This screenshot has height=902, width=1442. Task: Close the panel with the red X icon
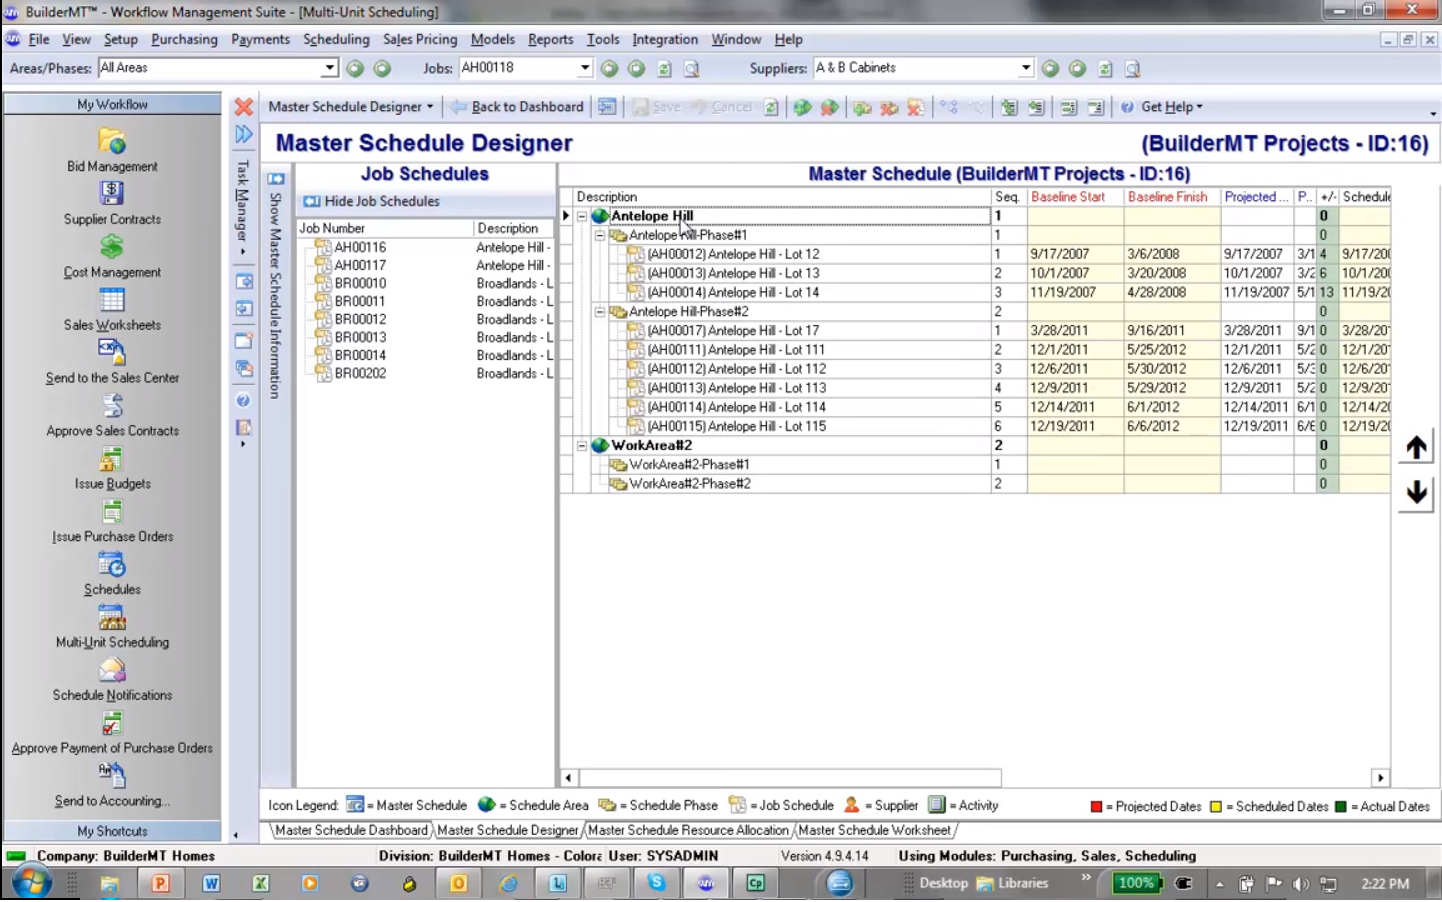[243, 107]
